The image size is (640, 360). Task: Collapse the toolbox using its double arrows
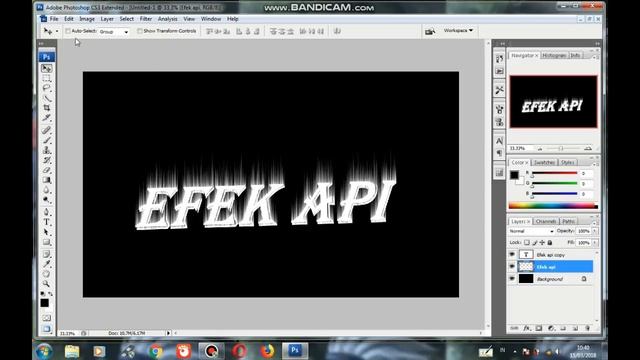point(41,43)
